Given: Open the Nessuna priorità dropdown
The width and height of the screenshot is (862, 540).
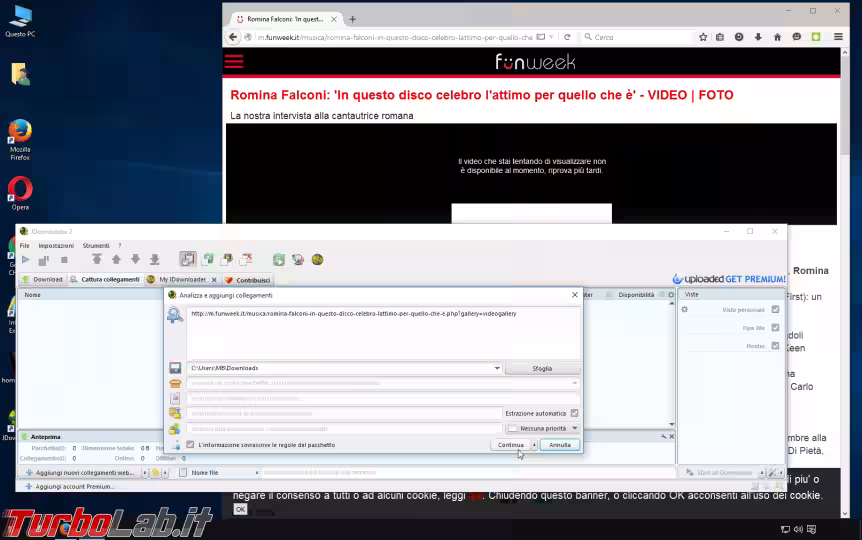Looking at the screenshot, I should pyautogui.click(x=574, y=428).
